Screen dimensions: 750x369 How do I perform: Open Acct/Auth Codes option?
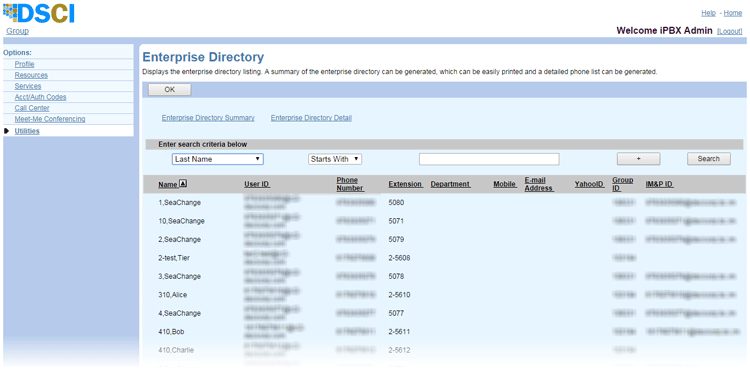(40, 97)
